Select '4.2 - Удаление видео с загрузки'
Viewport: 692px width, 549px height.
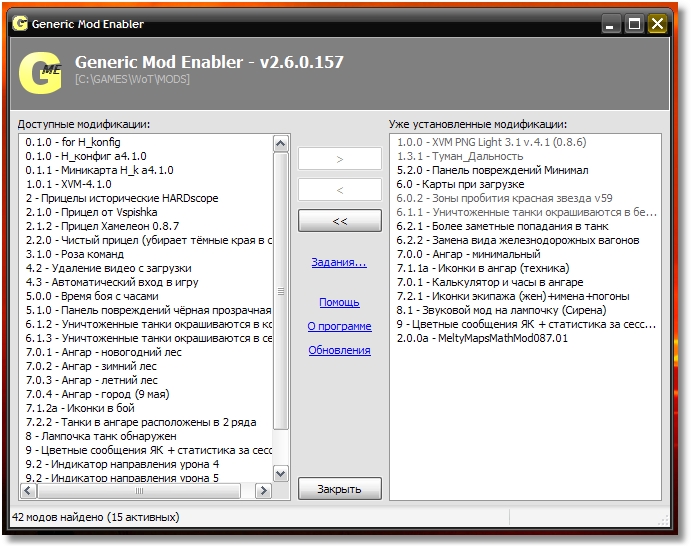(x=109, y=268)
